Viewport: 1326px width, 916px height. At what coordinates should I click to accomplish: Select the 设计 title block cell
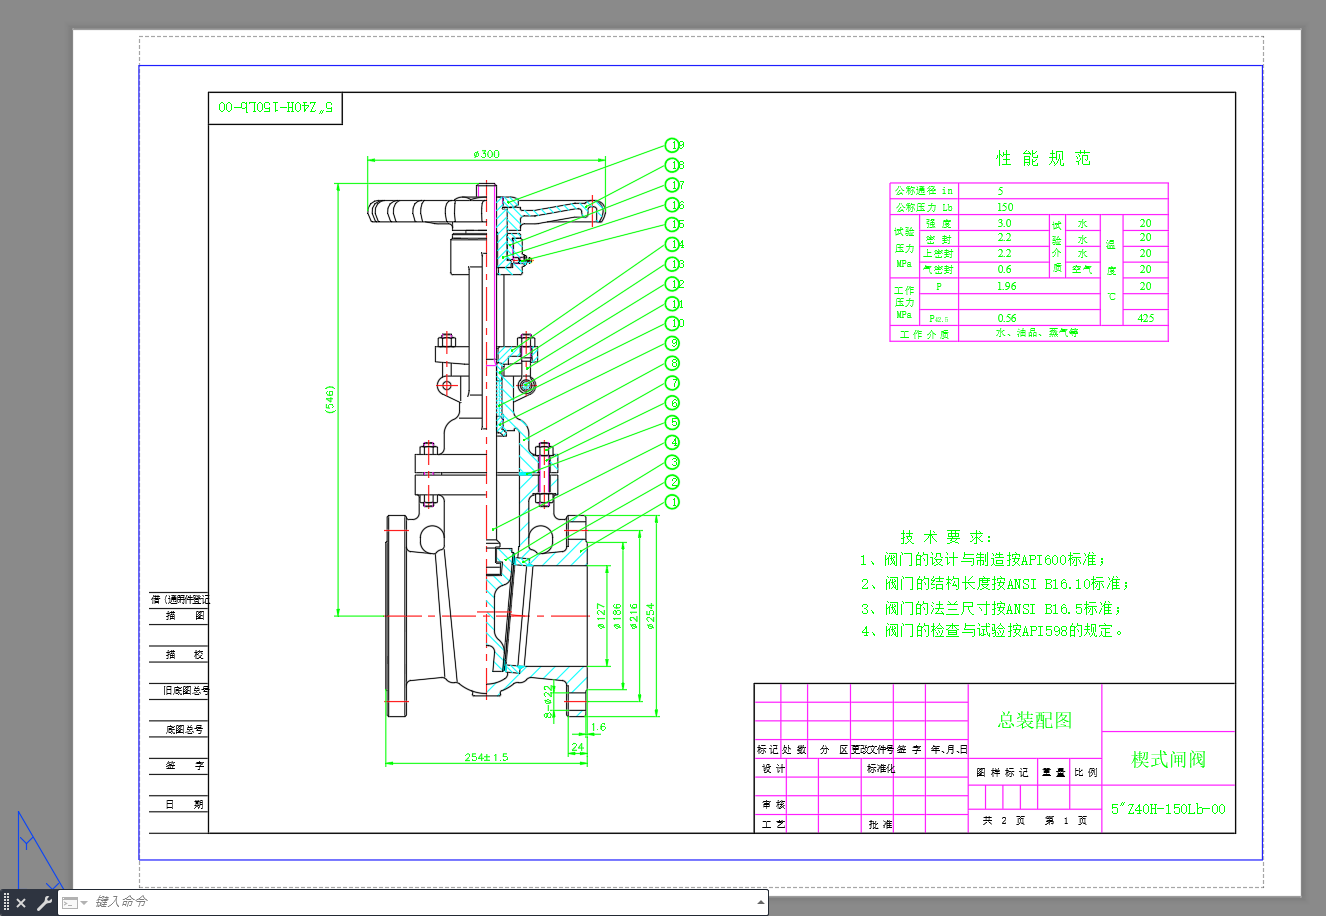tap(773, 768)
